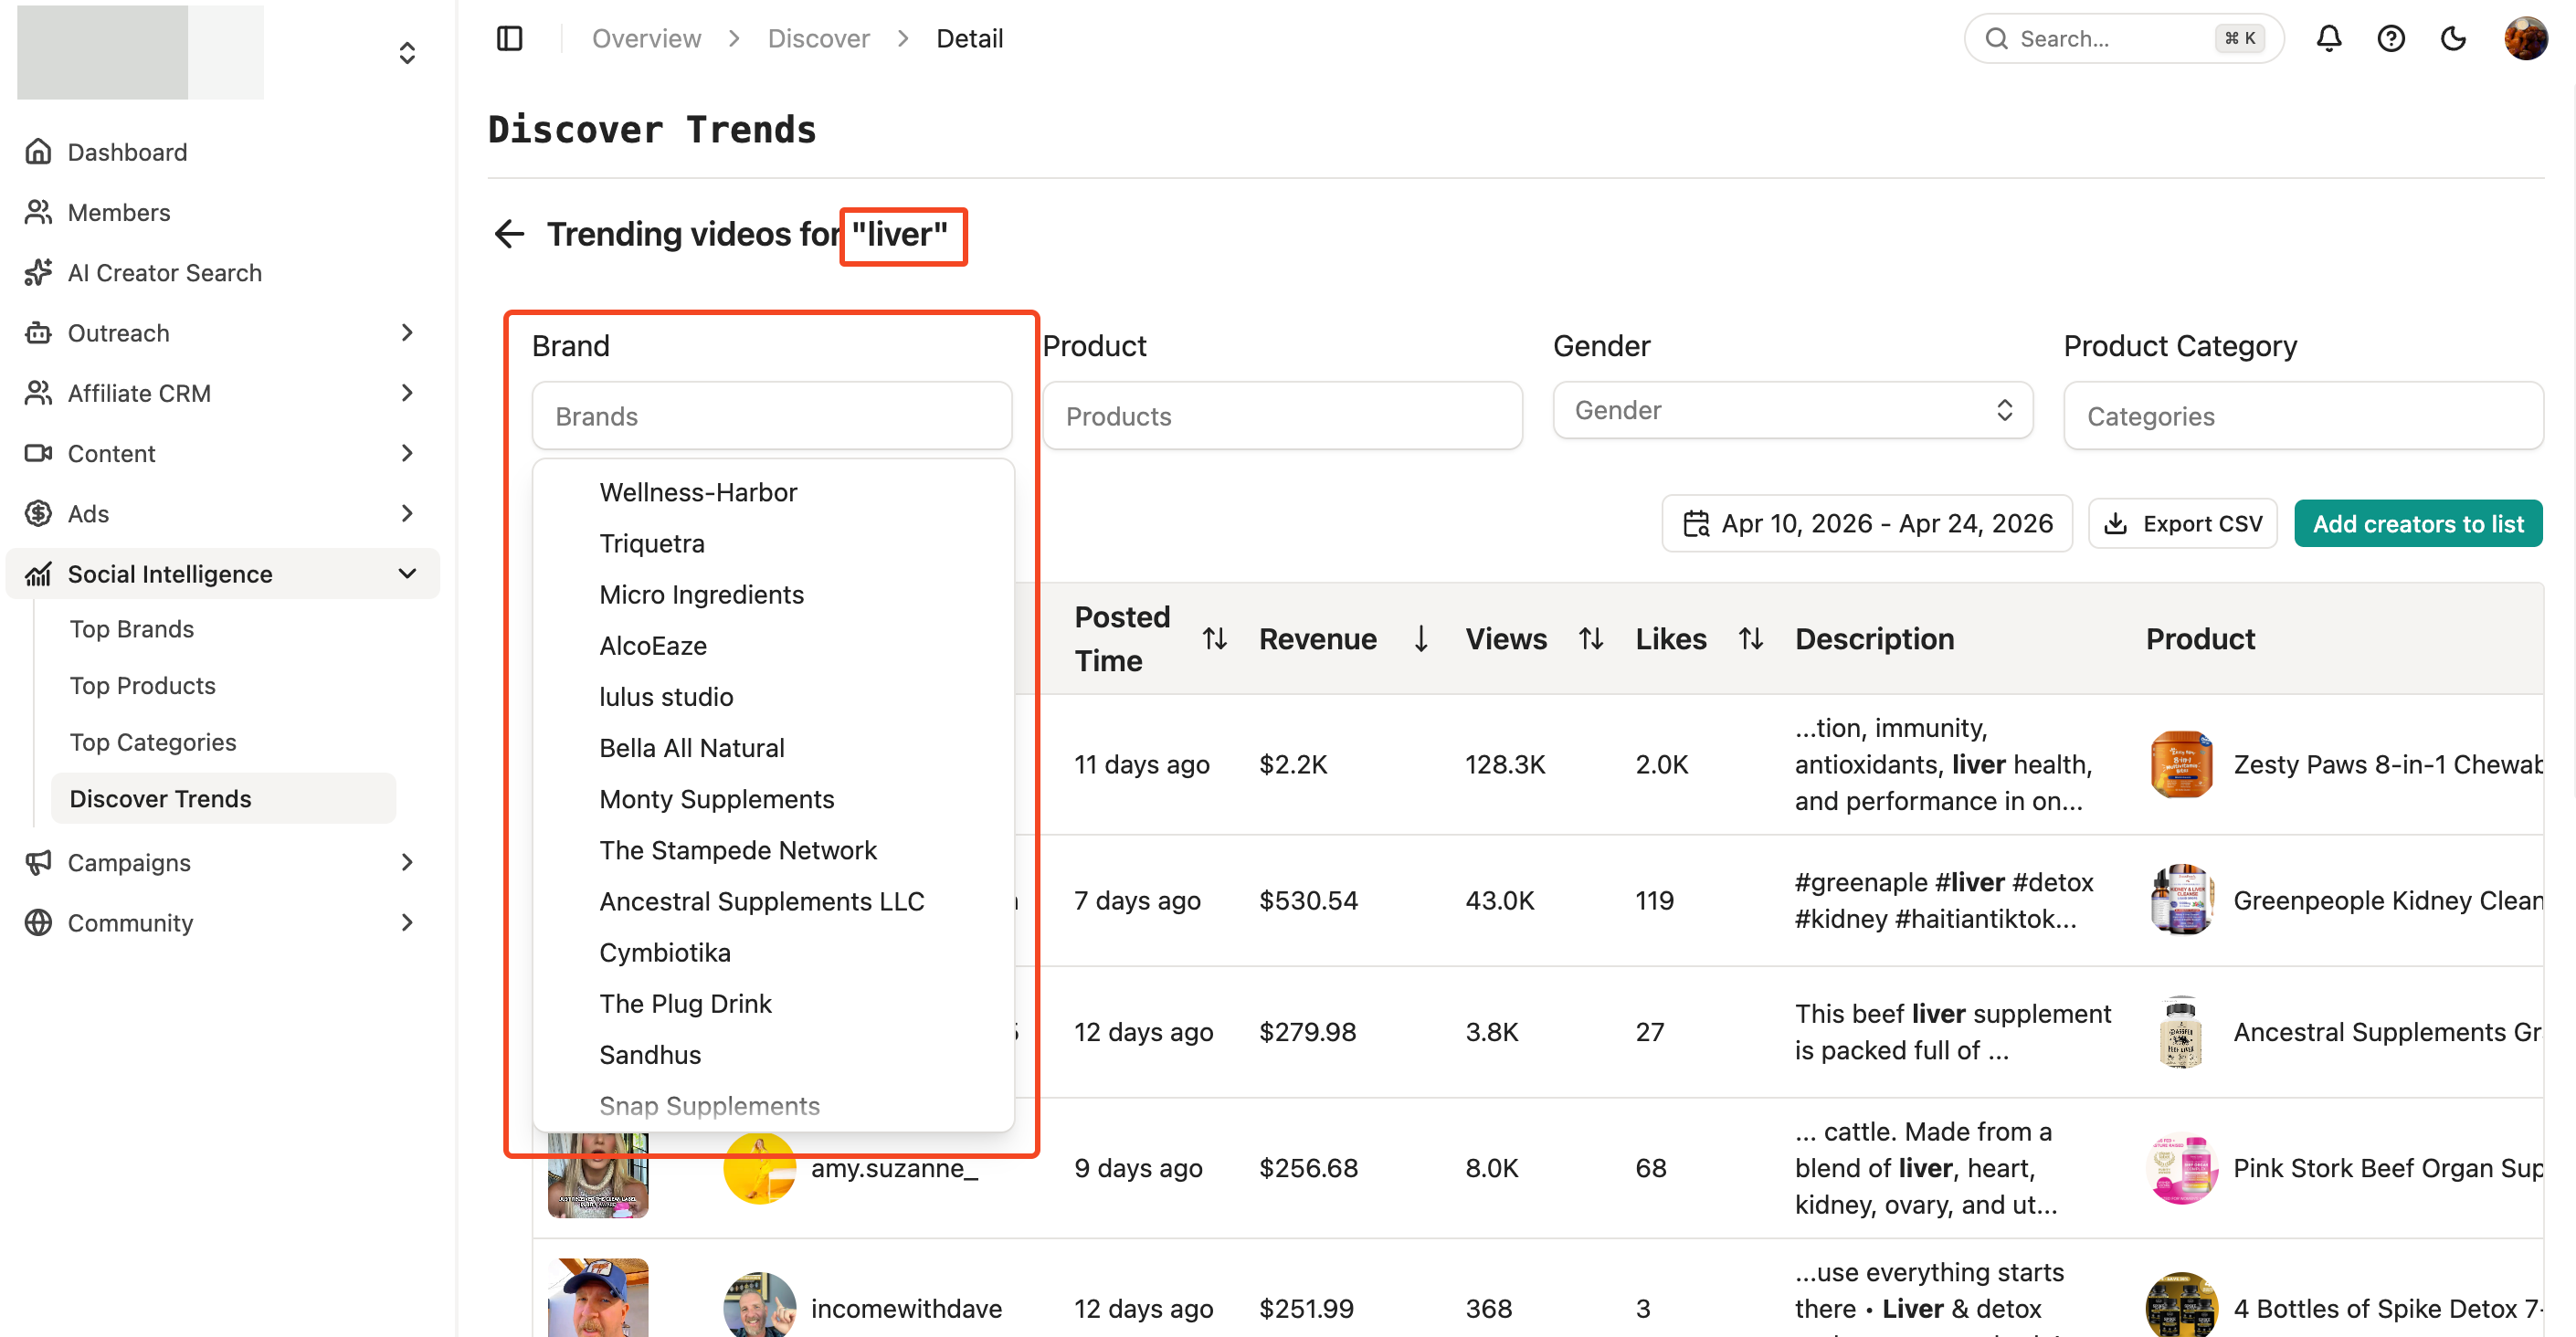The image size is (2576, 1337).
Task: Open AI Creator Search
Action: pyautogui.click(x=165, y=272)
